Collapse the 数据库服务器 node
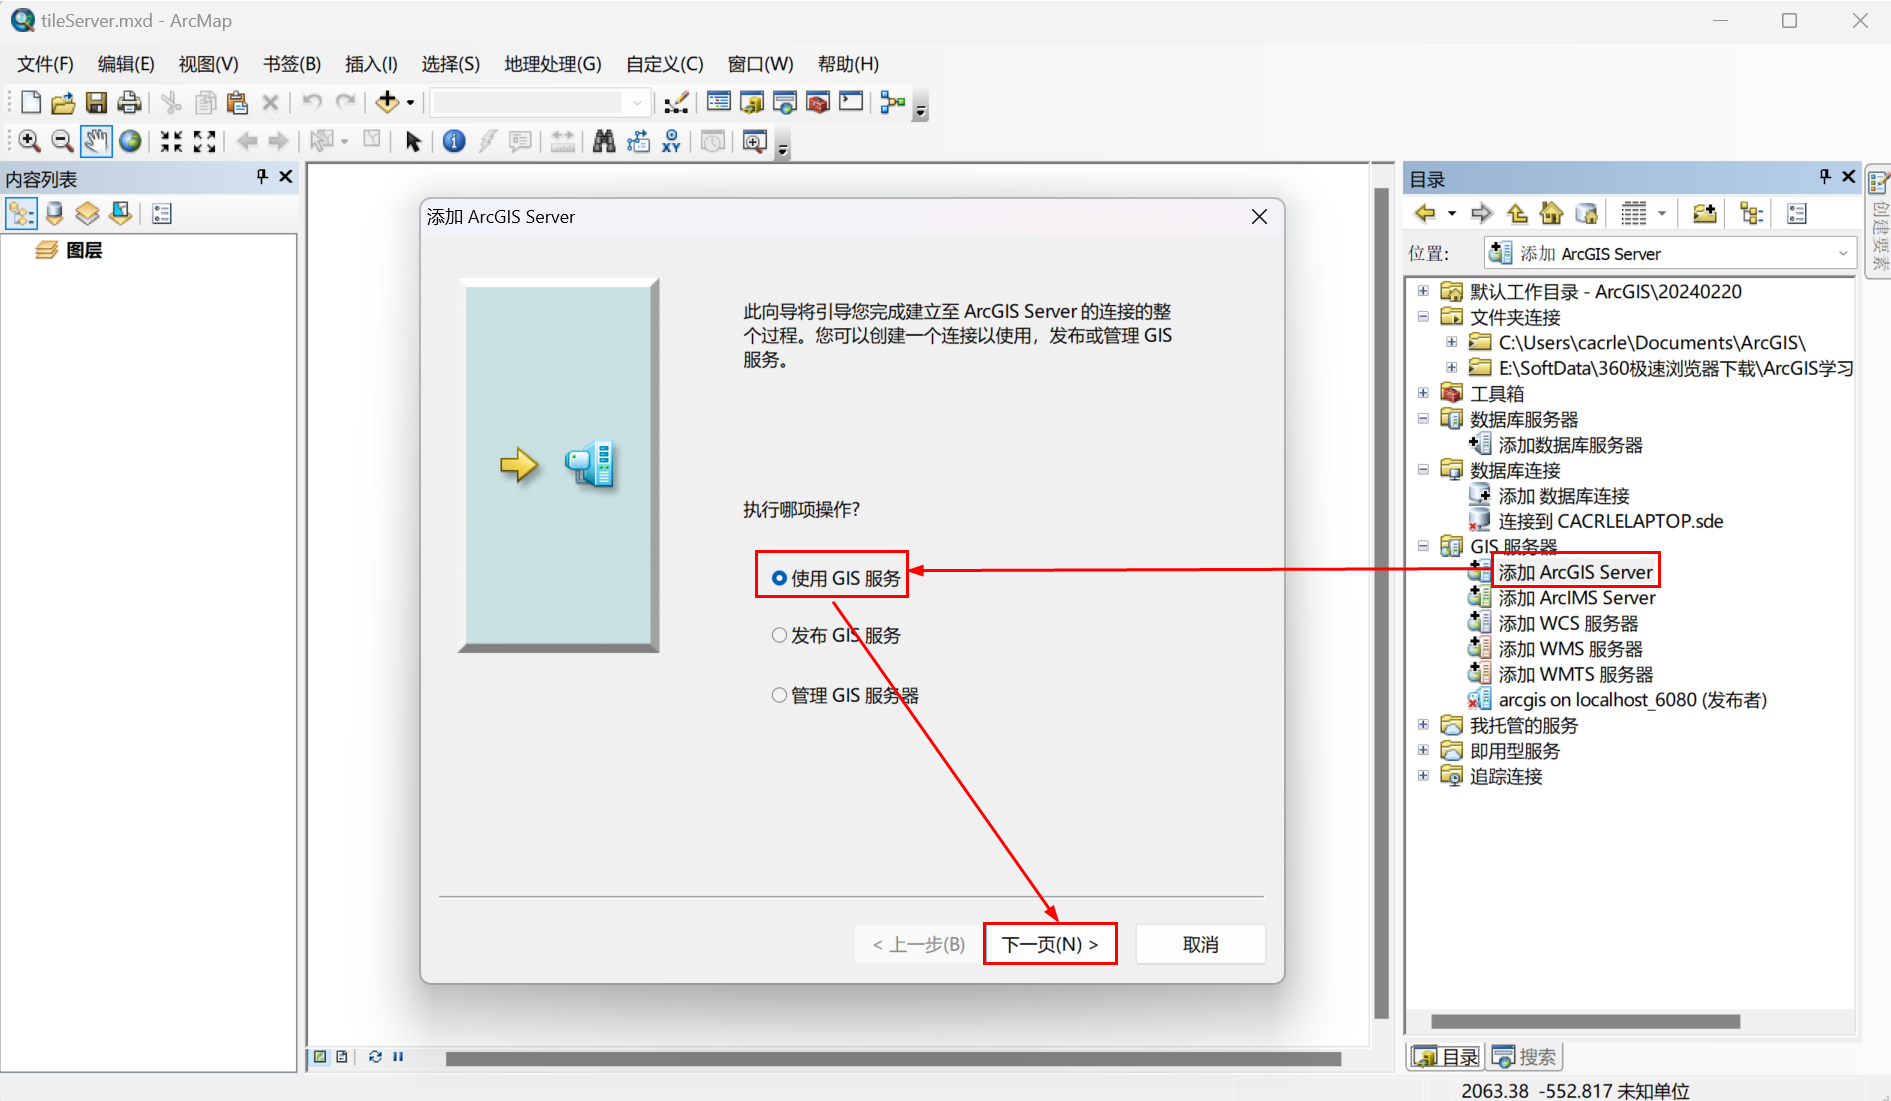 1423,418
